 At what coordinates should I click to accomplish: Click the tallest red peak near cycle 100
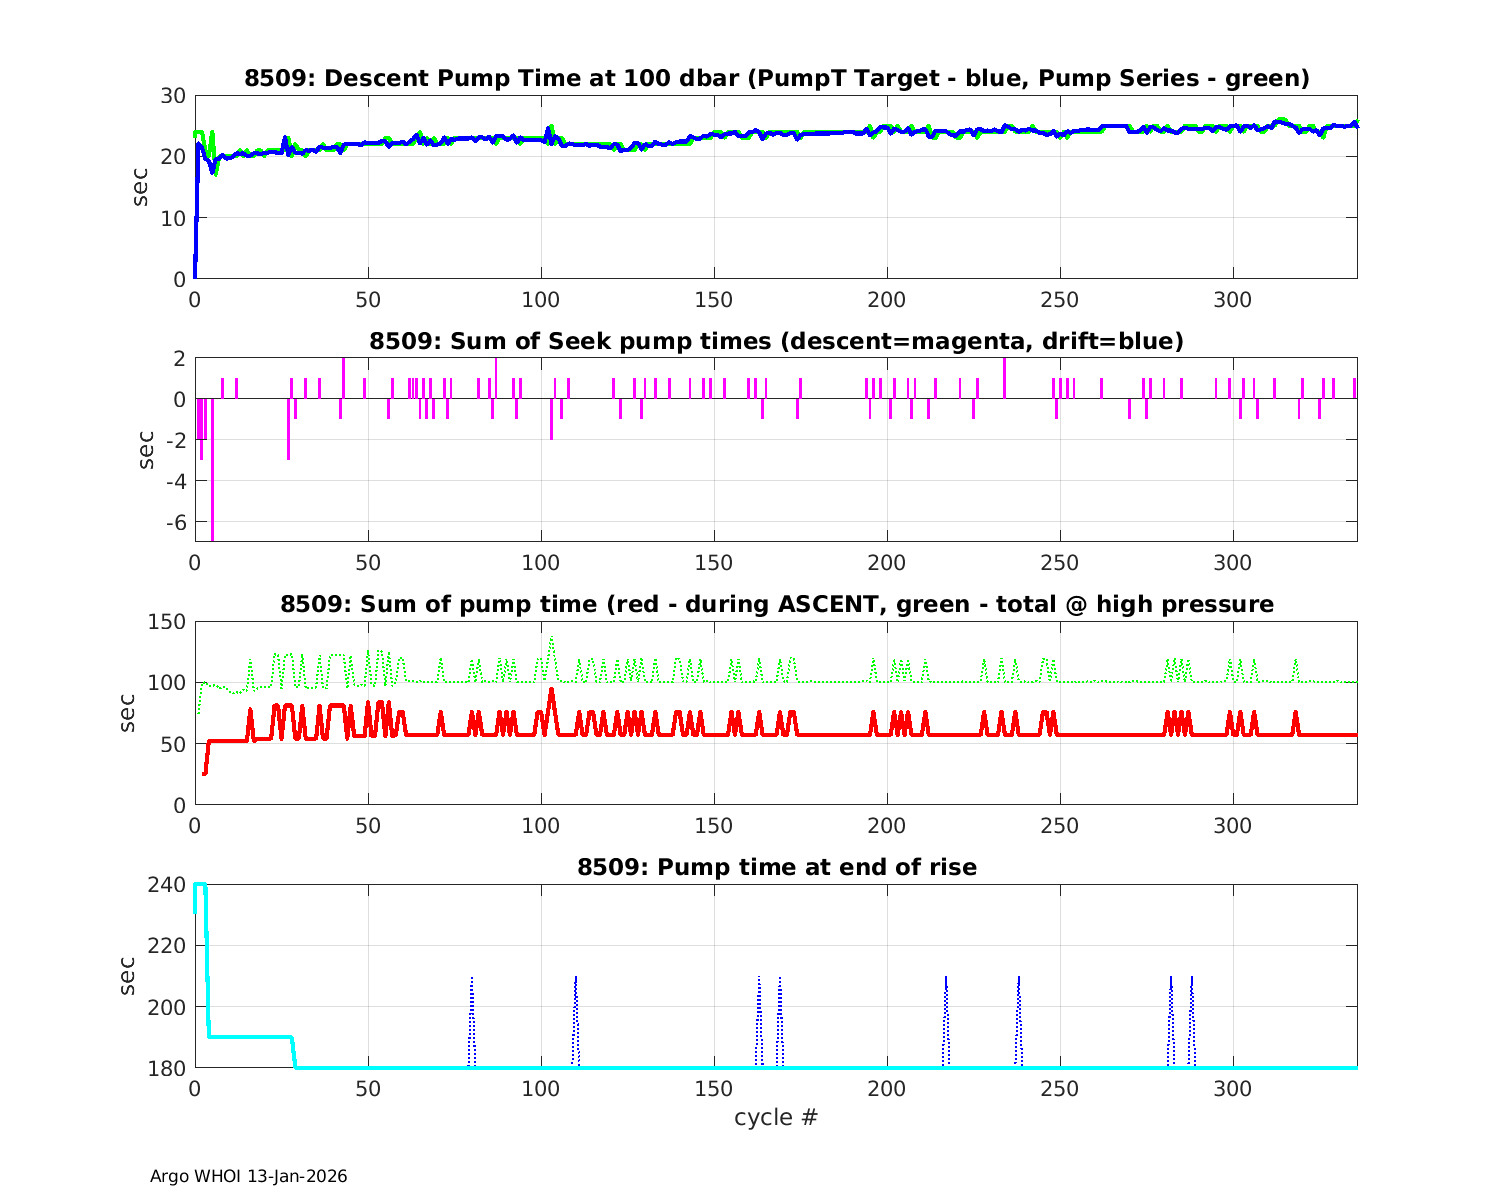[x=551, y=692]
